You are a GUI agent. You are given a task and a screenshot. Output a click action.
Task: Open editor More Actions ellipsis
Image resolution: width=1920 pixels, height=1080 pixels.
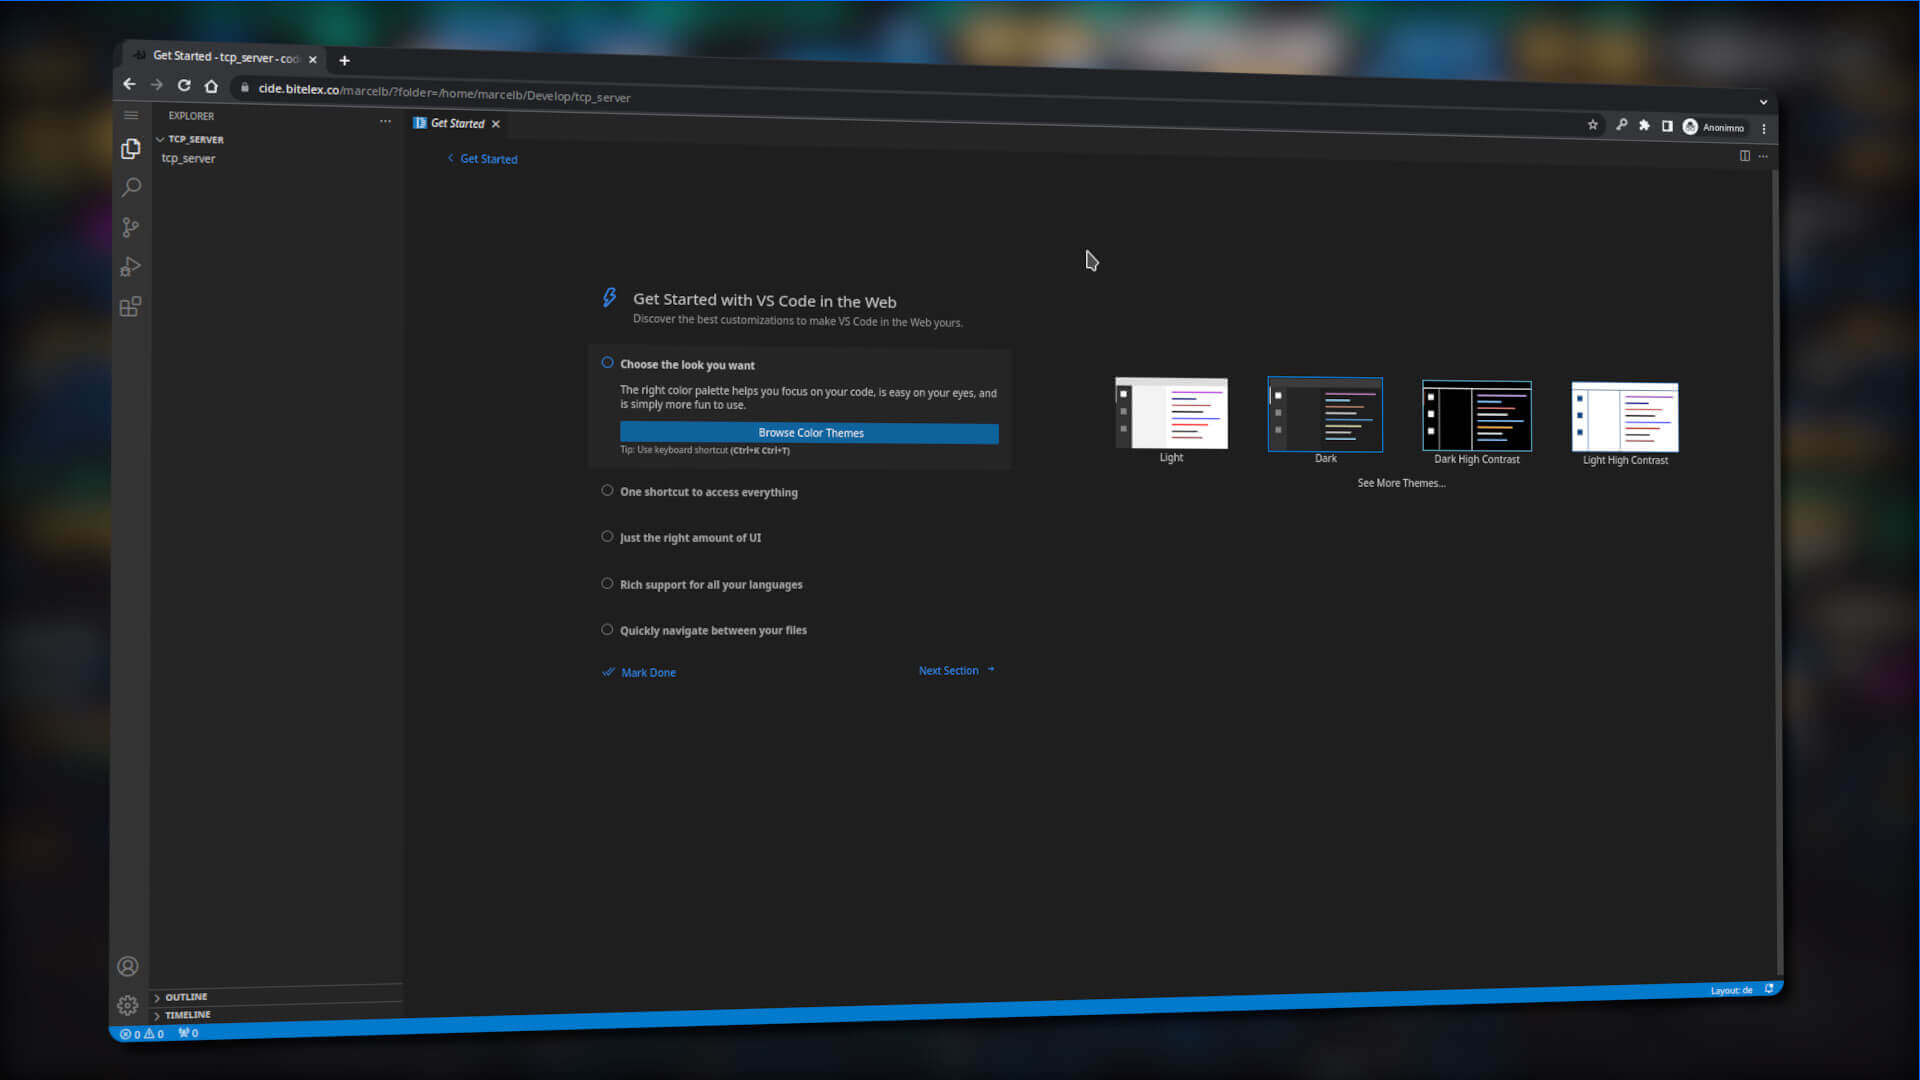coord(1763,156)
